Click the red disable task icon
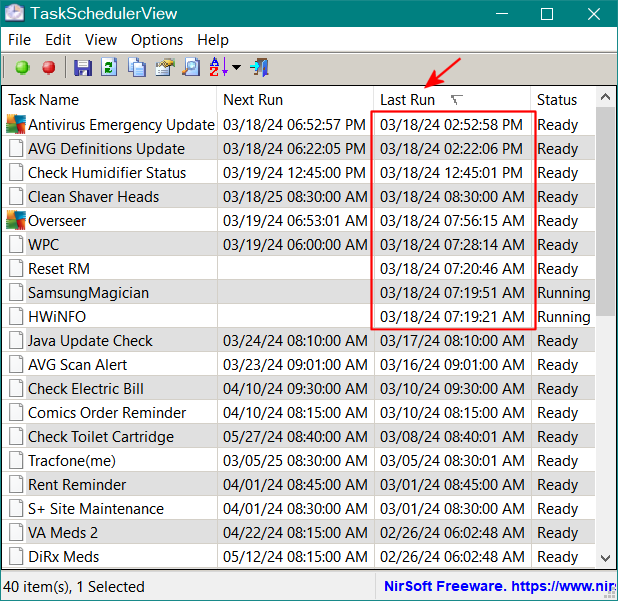 click(x=48, y=68)
